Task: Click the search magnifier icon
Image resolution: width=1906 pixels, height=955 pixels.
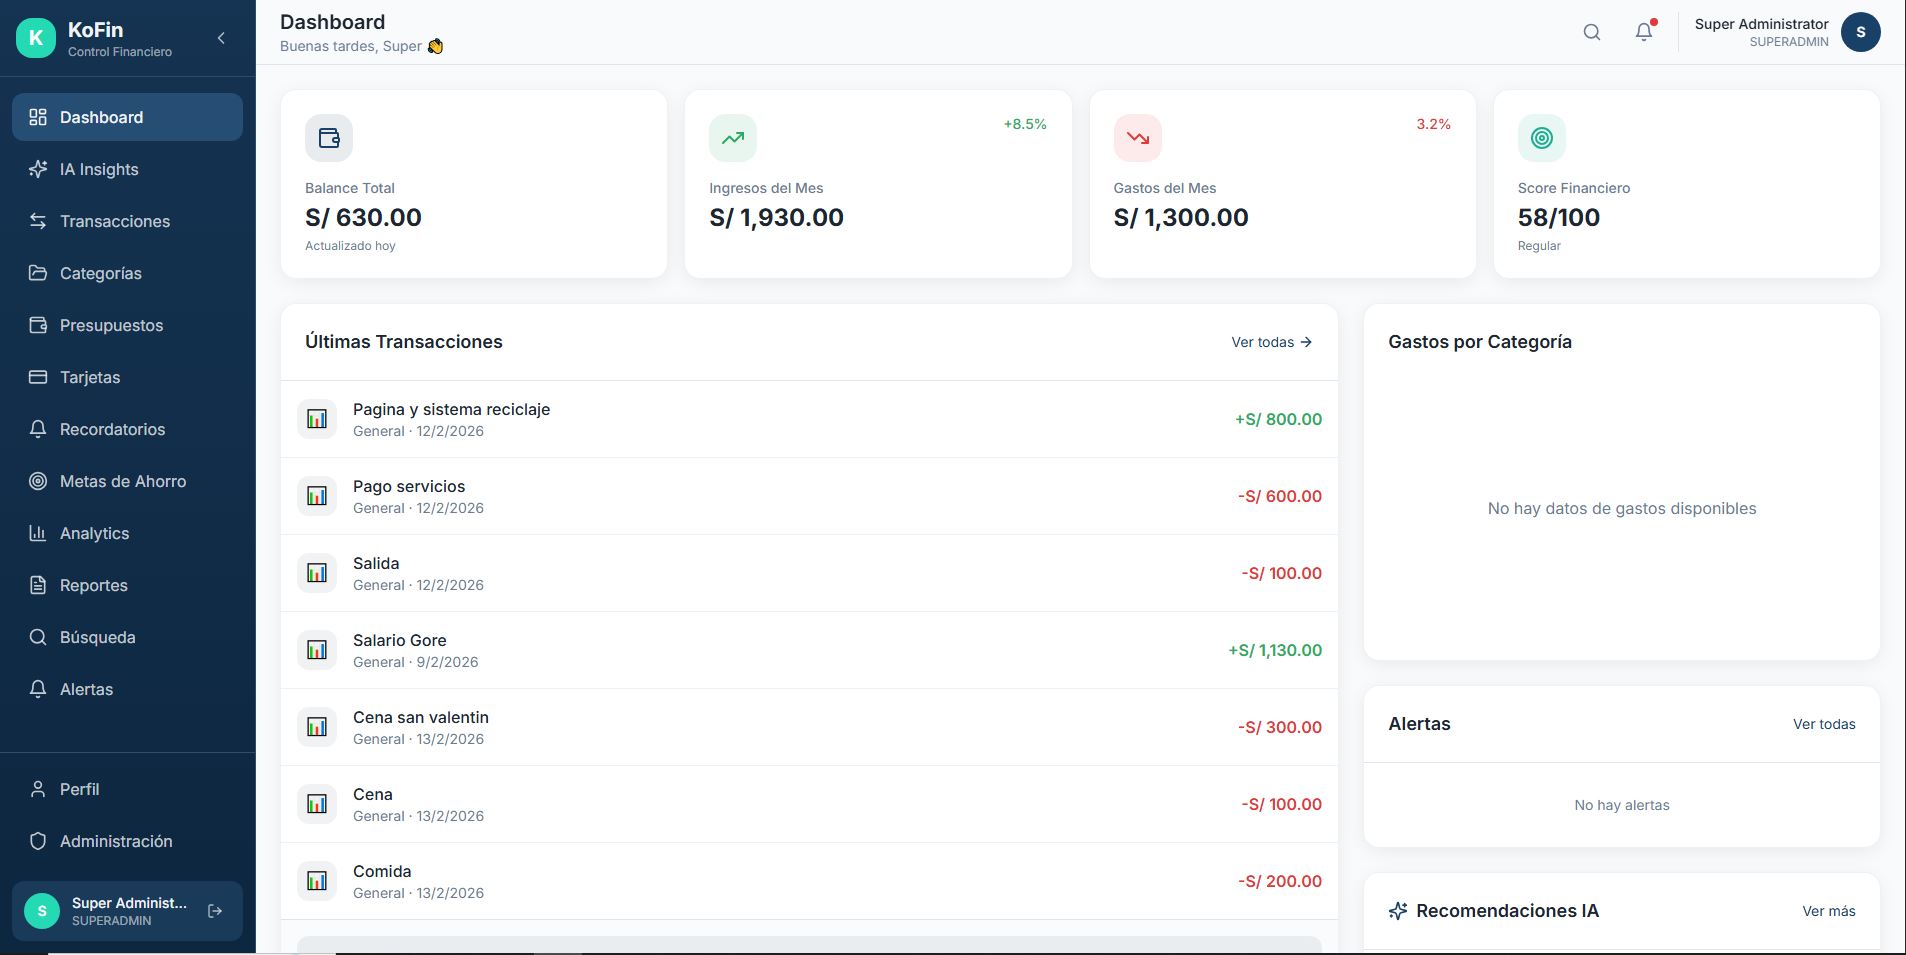Action: 1591,31
